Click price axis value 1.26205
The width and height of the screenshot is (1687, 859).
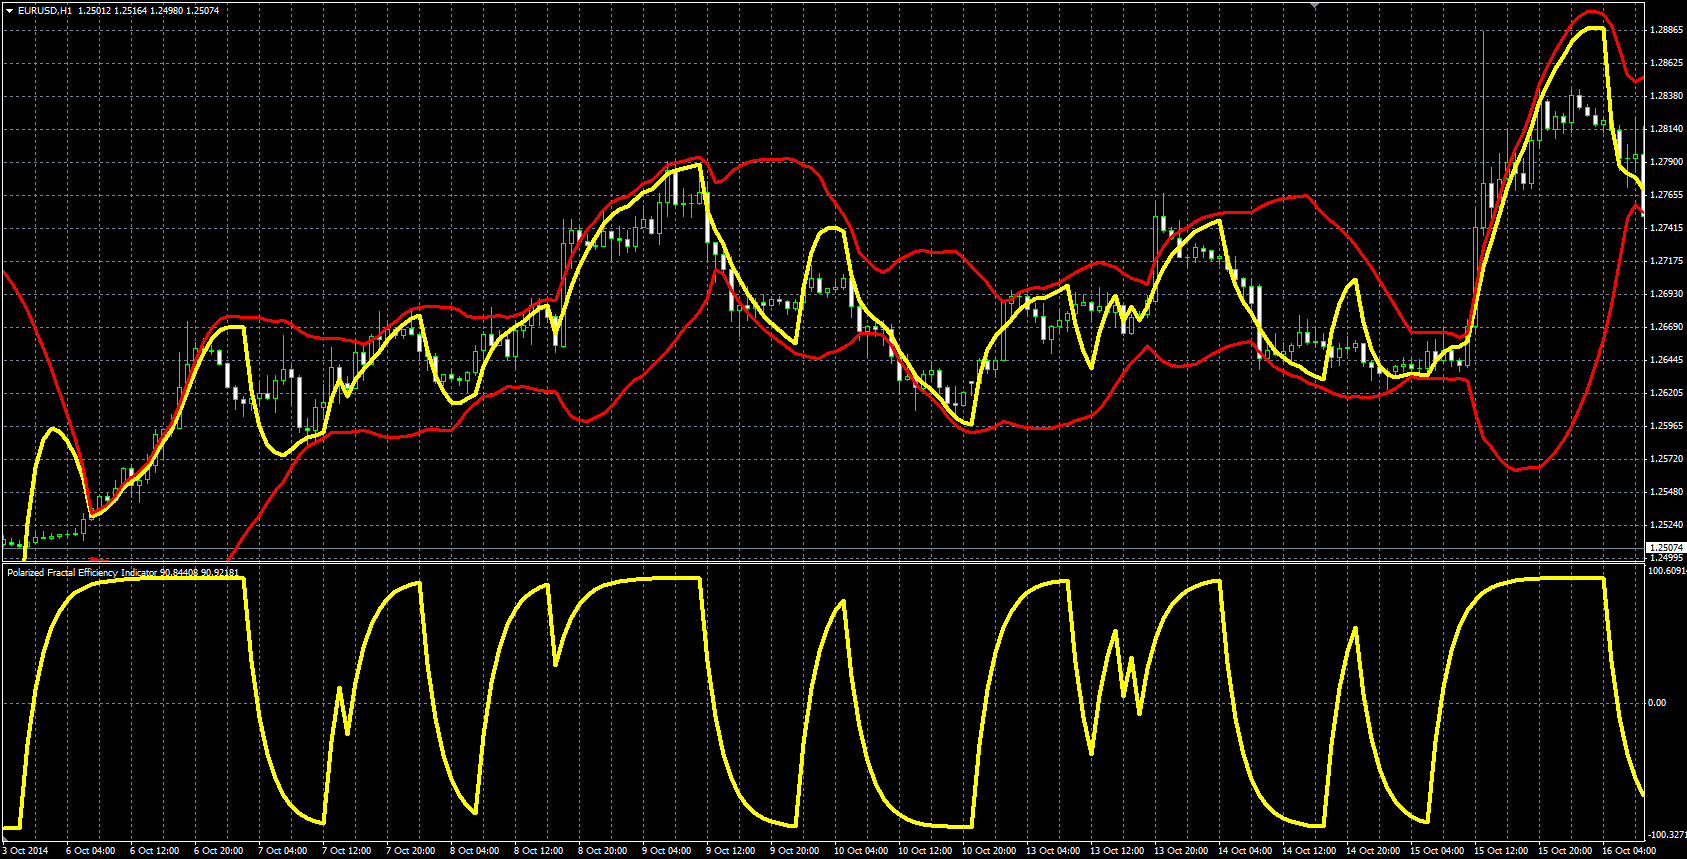click(1666, 393)
